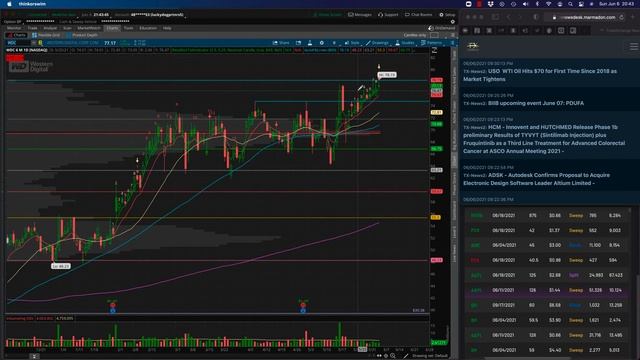Open the Drawing set: Default dropdown
The height and width of the screenshot is (360, 640).
(430, 356)
